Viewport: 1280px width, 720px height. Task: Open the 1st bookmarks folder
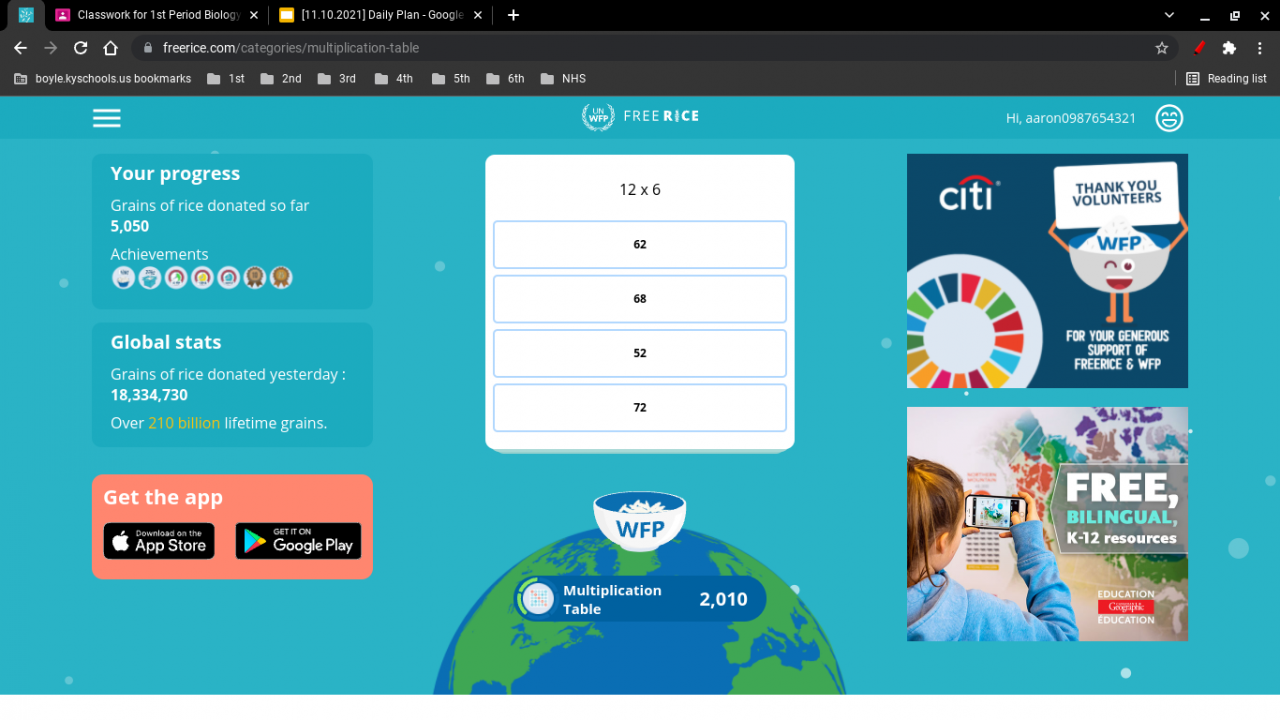point(226,78)
